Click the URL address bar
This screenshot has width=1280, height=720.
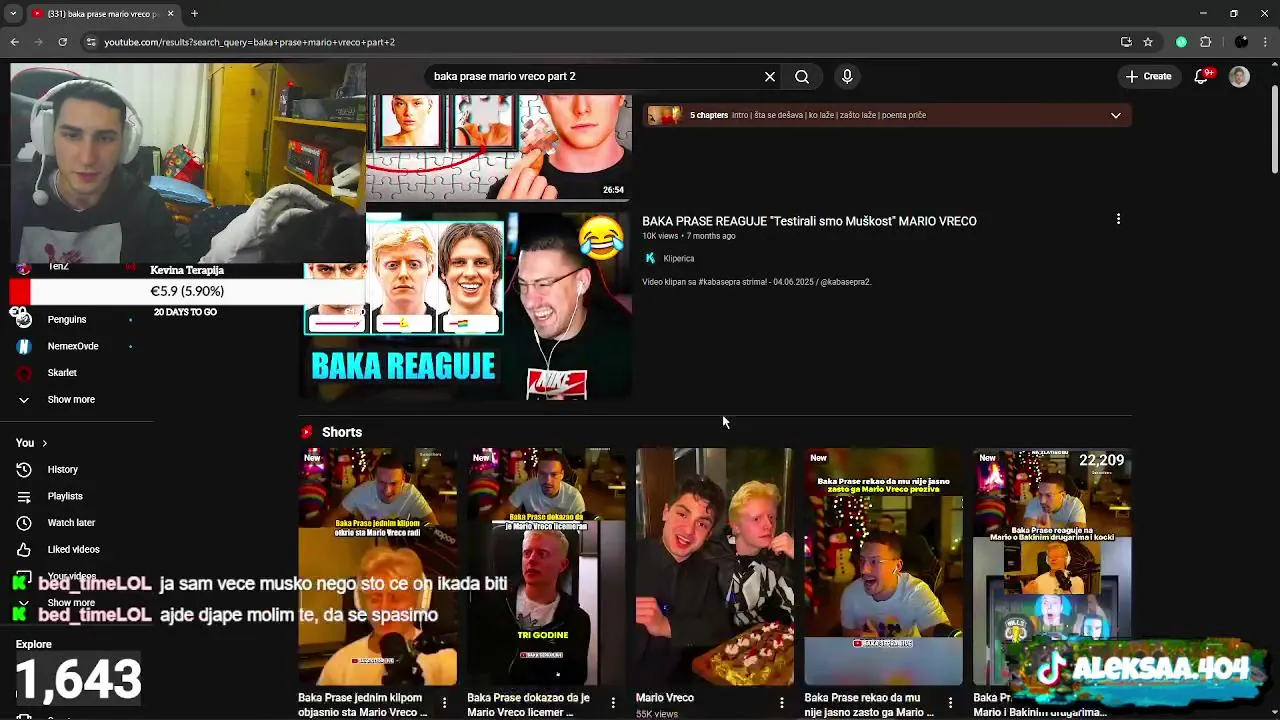pyautogui.click(x=600, y=42)
